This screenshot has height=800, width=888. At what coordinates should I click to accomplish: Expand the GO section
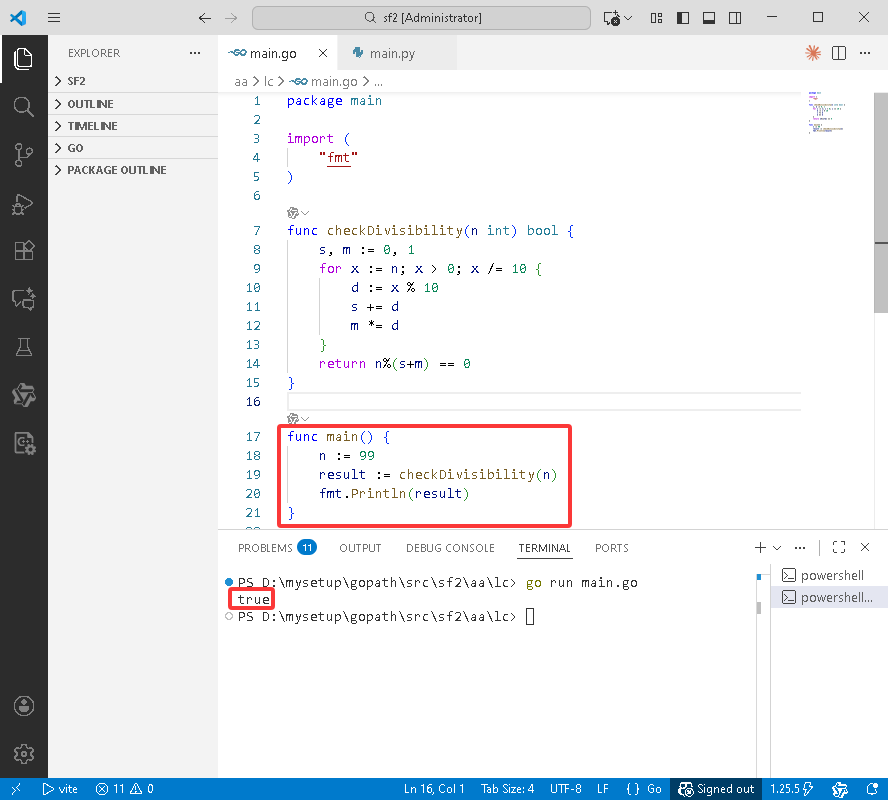point(133,148)
